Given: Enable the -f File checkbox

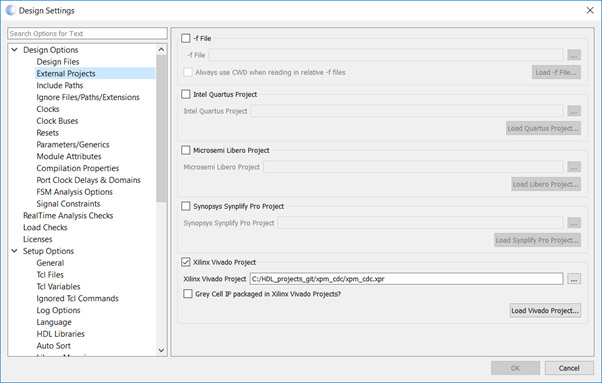Looking at the screenshot, I should pos(186,38).
